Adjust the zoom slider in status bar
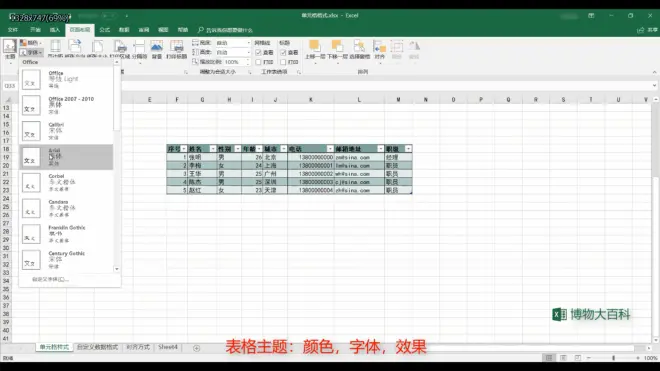The height and width of the screenshot is (371, 660). click(x=613, y=358)
